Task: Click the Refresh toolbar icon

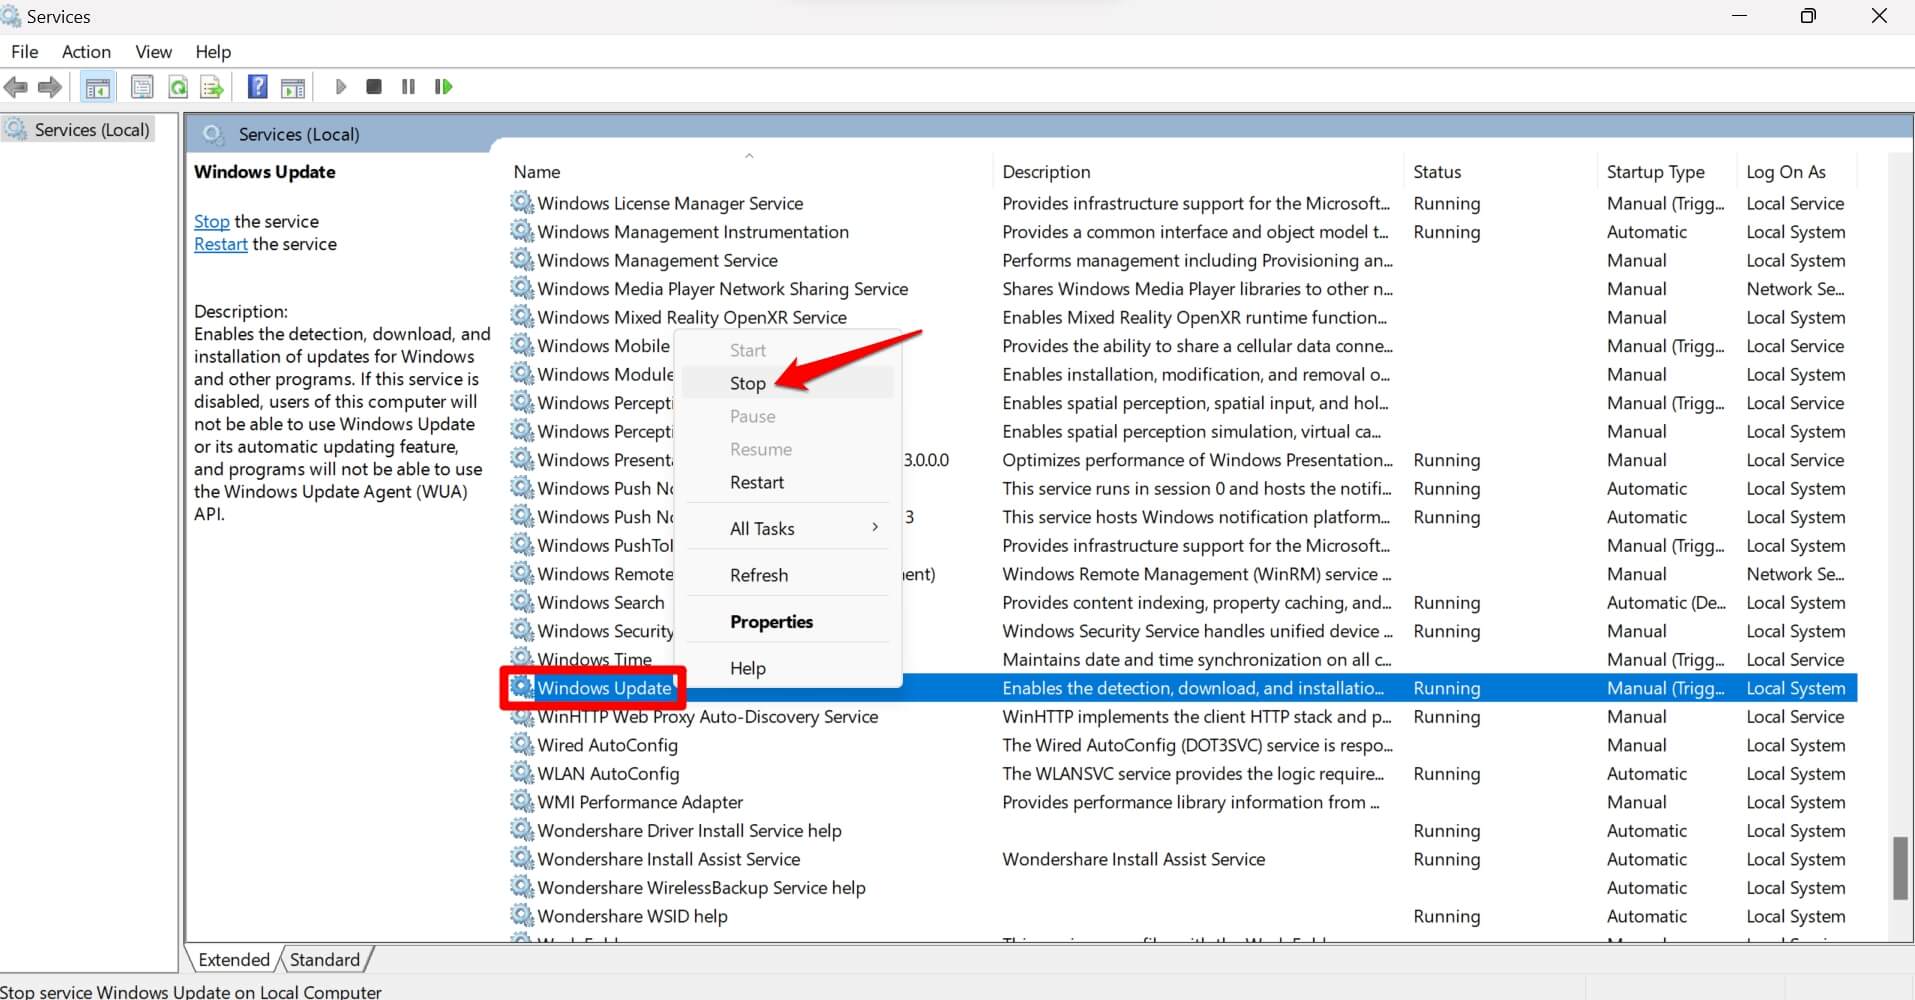Action: point(178,87)
